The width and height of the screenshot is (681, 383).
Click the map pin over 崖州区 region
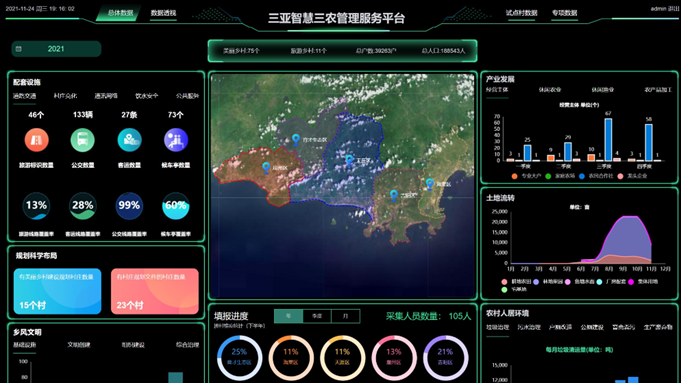[x=266, y=168]
